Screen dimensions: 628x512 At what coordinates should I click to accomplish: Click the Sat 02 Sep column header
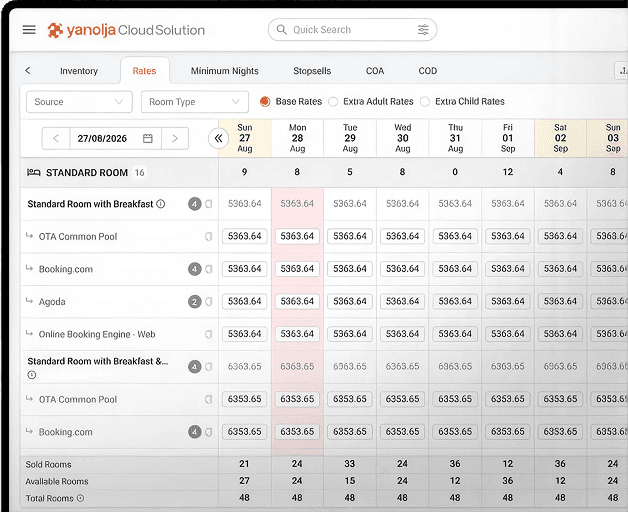[x=560, y=138]
